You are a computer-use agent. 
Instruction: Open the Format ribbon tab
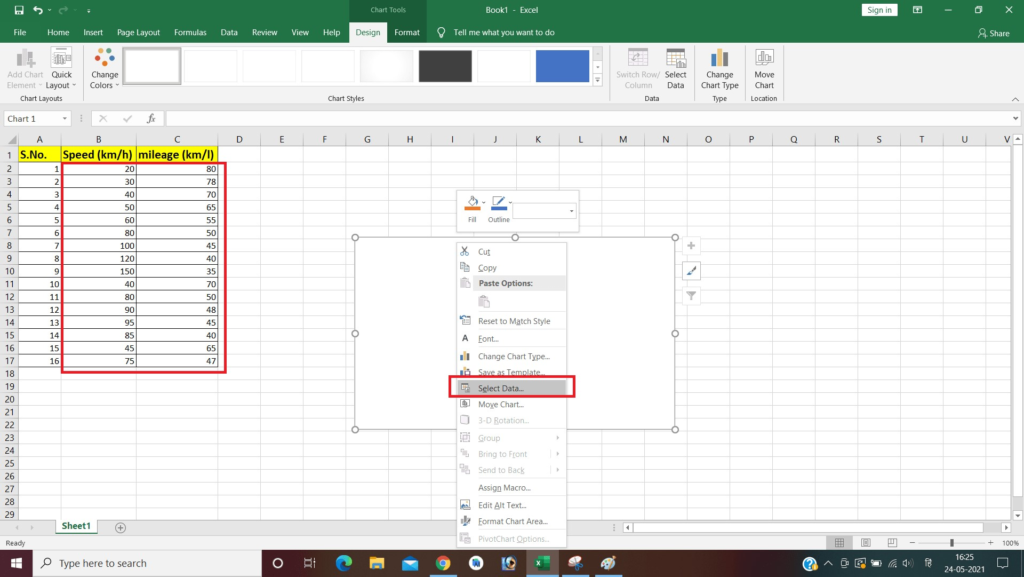(x=407, y=32)
